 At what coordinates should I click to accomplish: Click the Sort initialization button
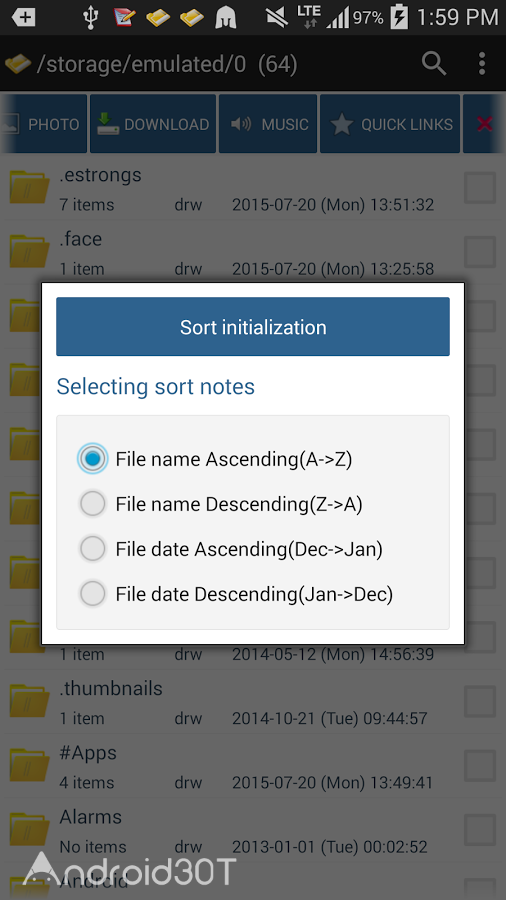pos(253,327)
